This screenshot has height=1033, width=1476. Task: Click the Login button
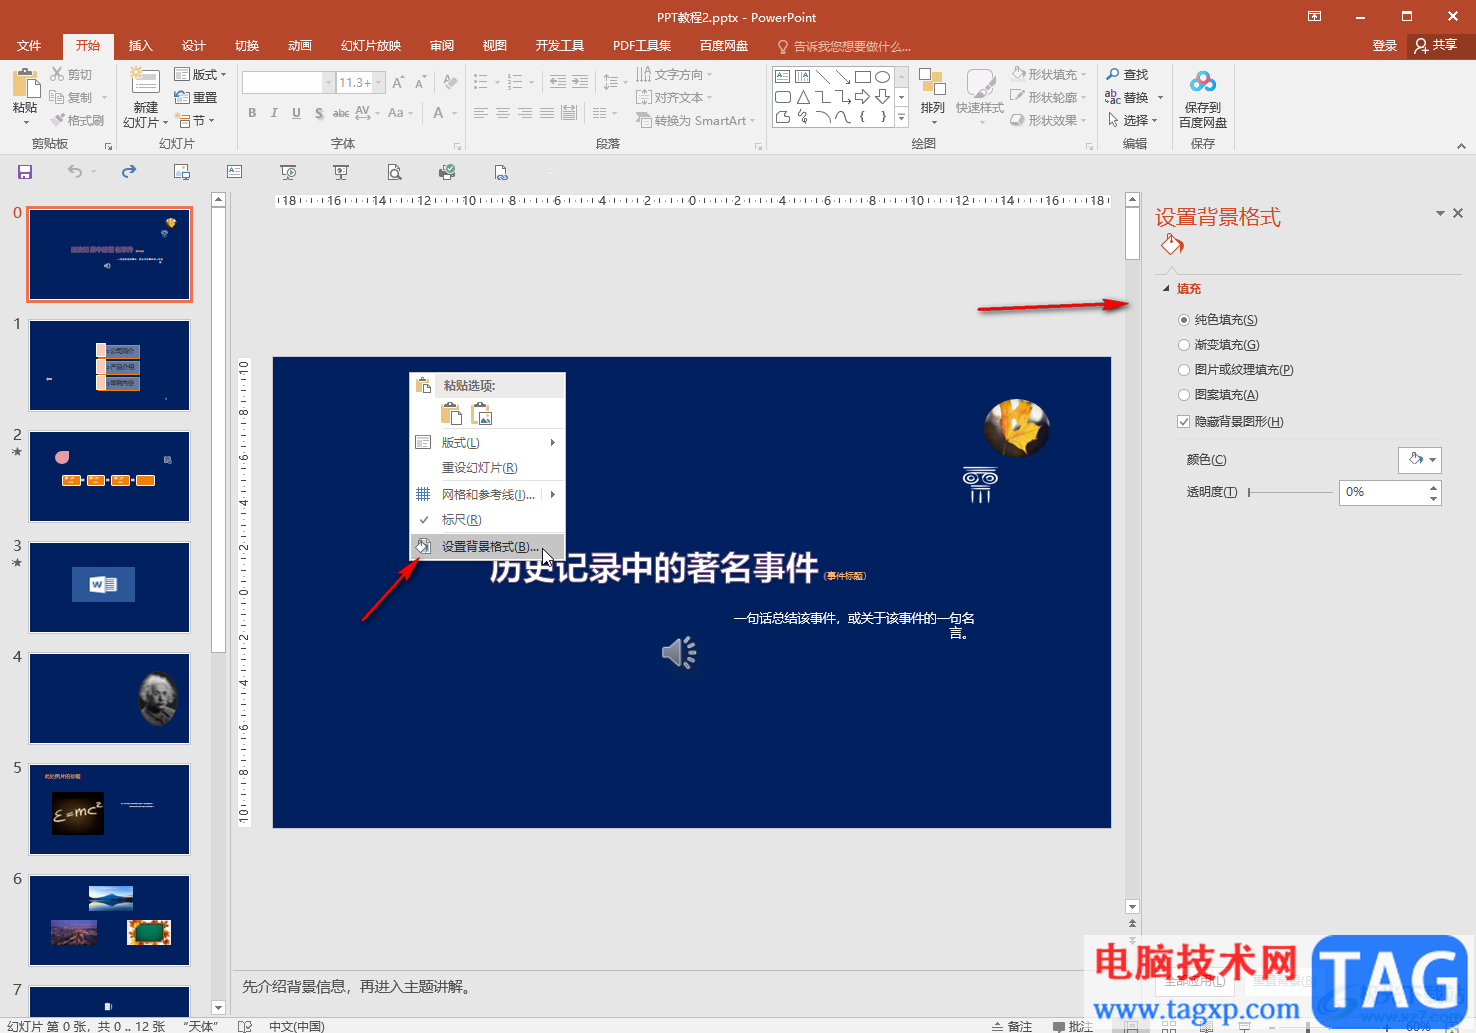(1384, 46)
